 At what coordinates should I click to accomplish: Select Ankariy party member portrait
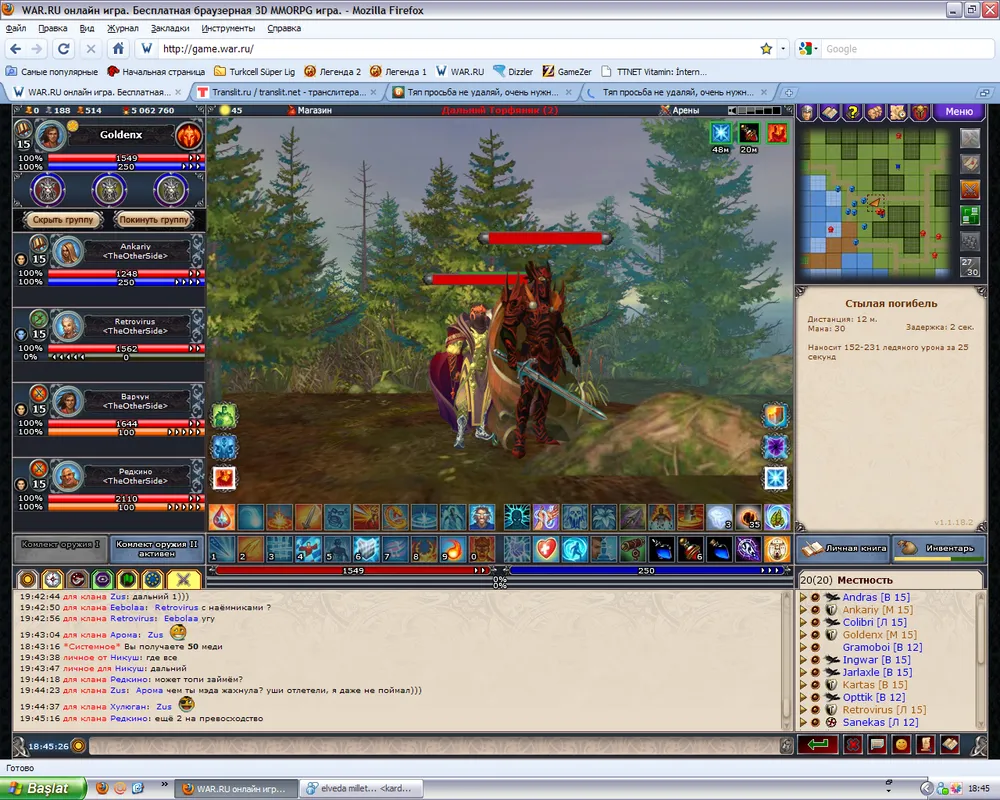(x=67, y=251)
